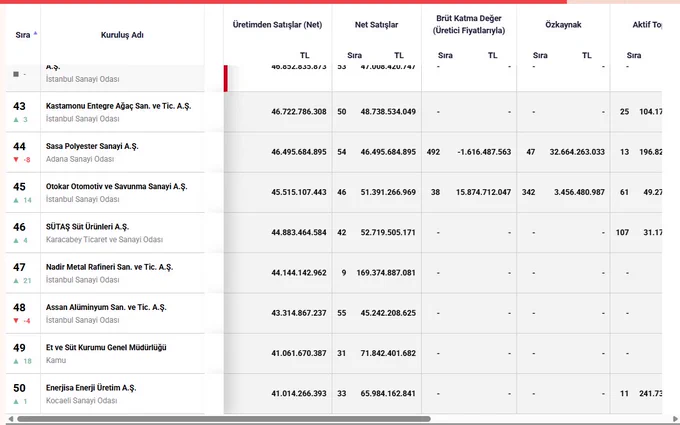Open SÜTAŞ Süt Ürünleri A.Ş. entry
The height and width of the screenshot is (425, 680).
(x=87, y=227)
